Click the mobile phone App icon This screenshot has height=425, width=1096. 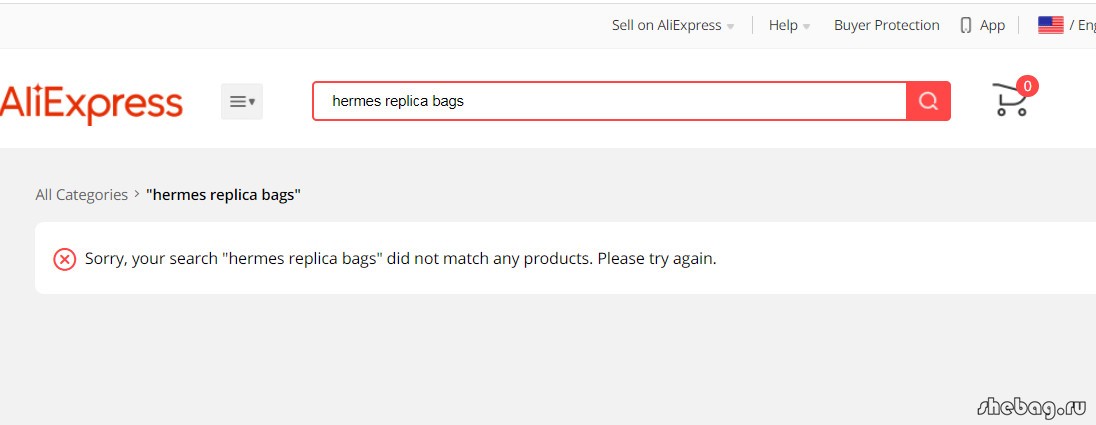pyautogui.click(x=966, y=26)
